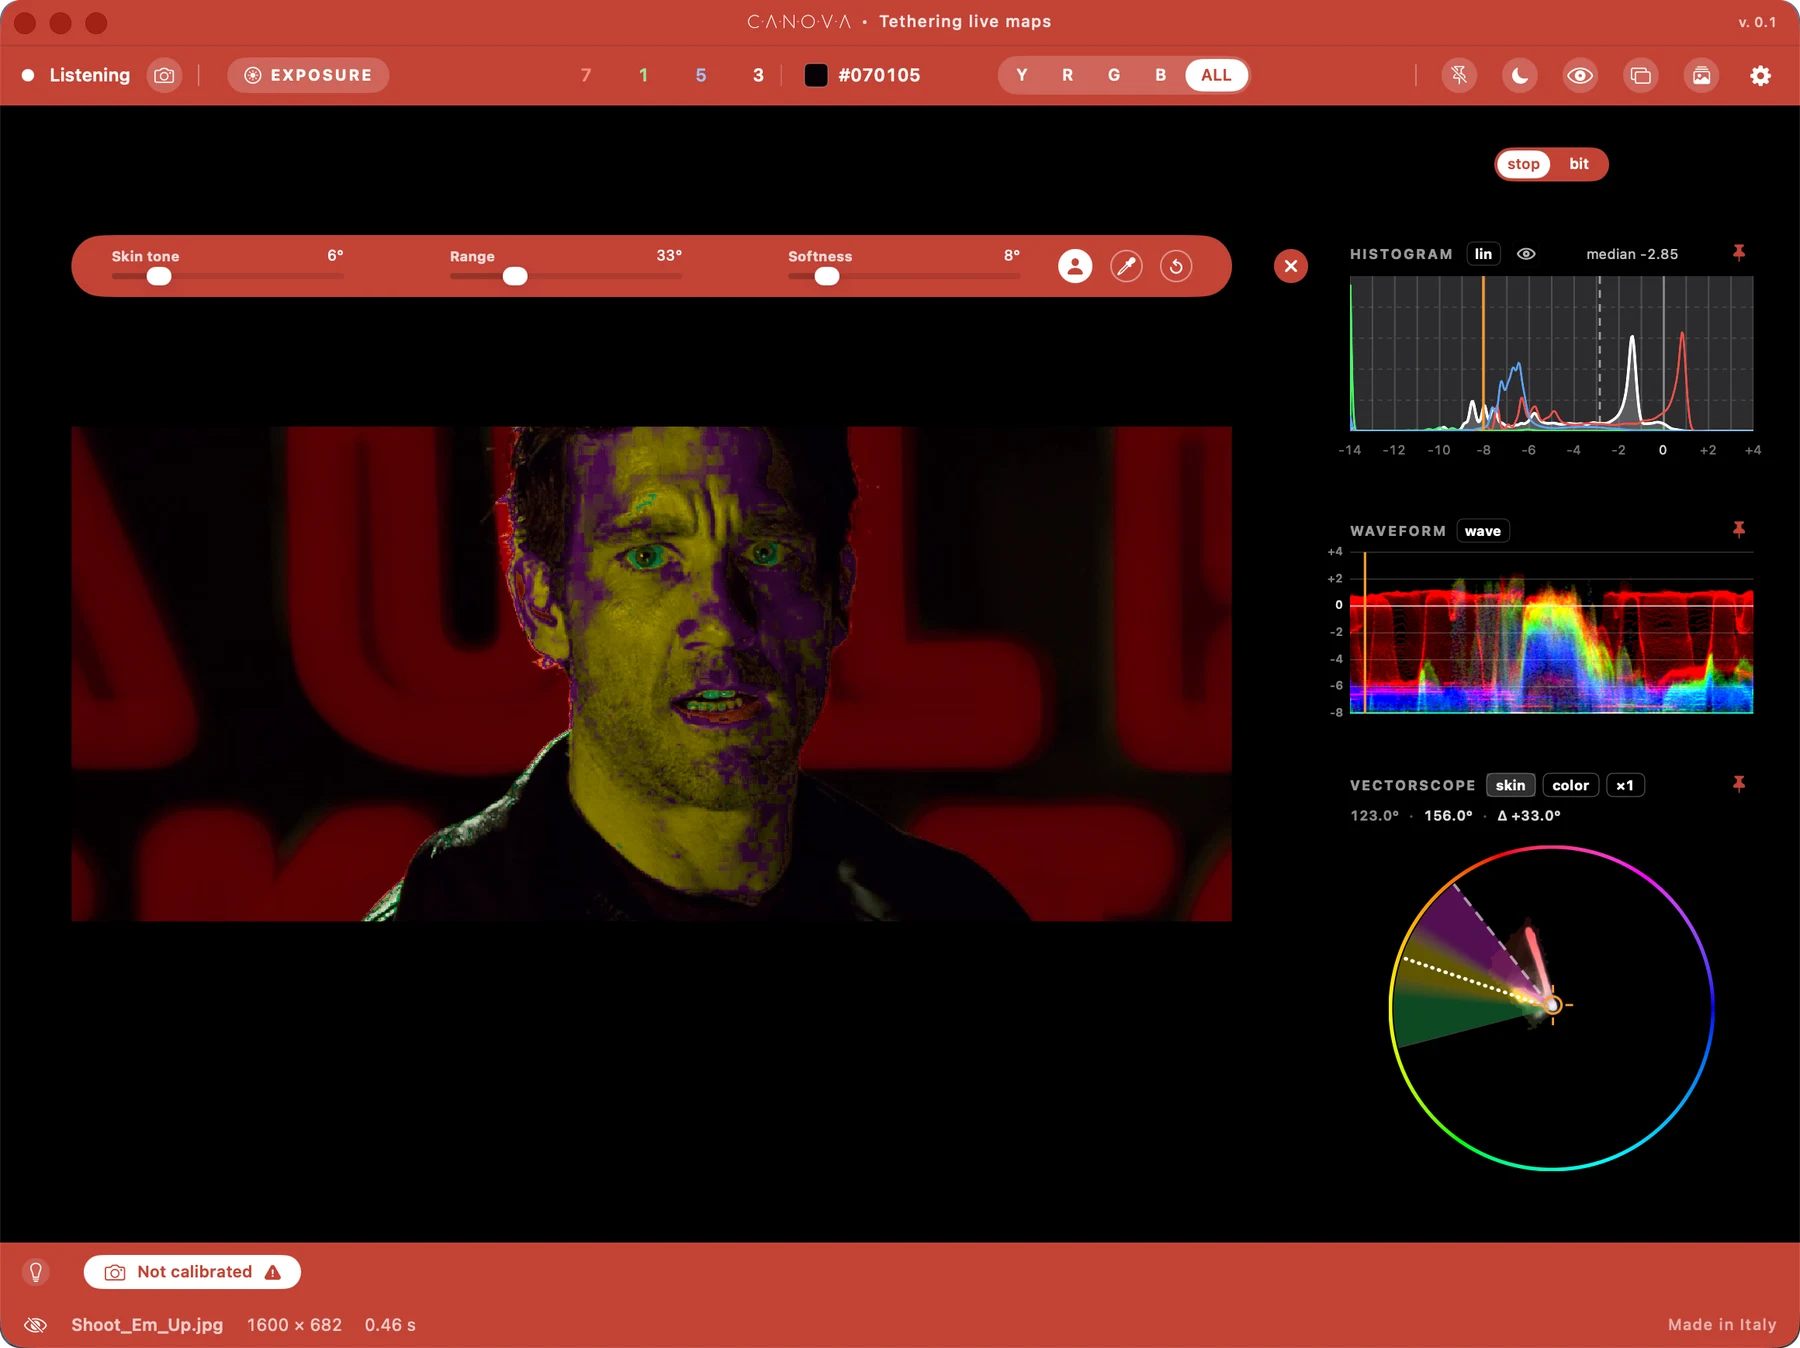Click the lightbulb tips icon

point(36,1272)
